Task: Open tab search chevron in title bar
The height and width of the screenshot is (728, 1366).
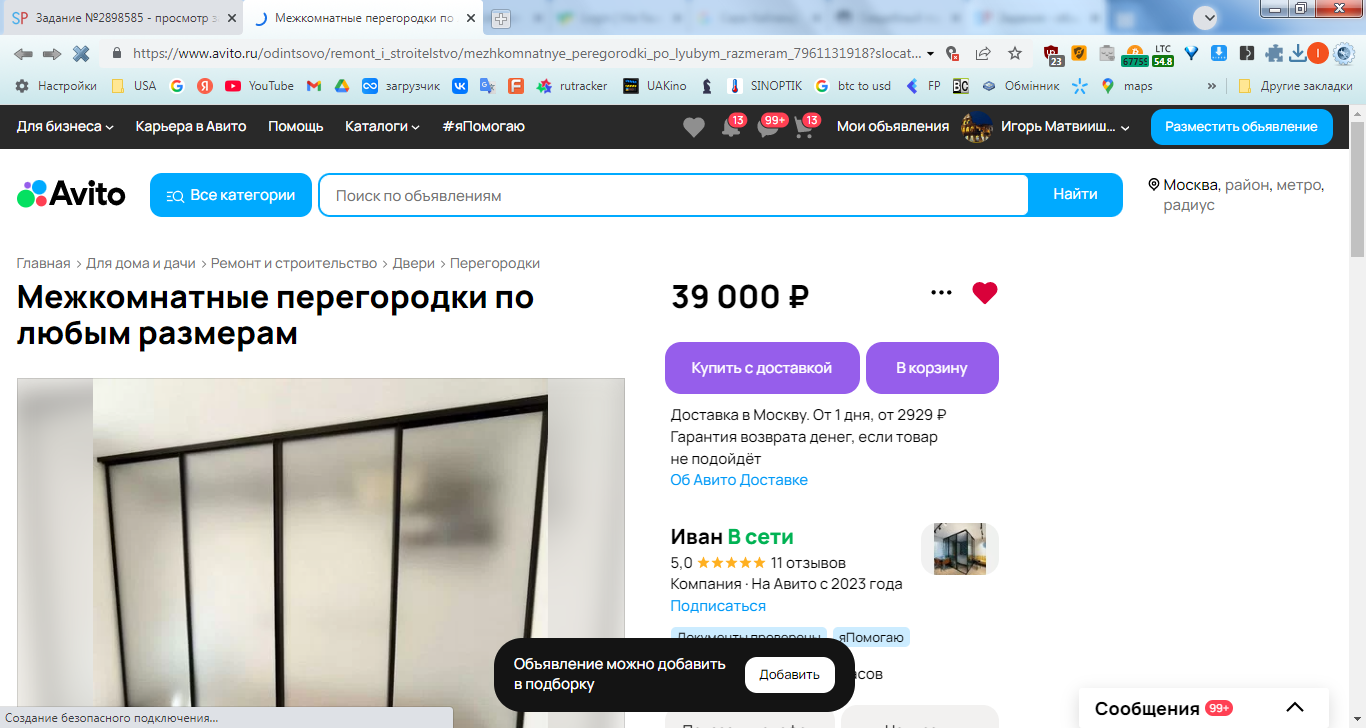Action: (1204, 17)
